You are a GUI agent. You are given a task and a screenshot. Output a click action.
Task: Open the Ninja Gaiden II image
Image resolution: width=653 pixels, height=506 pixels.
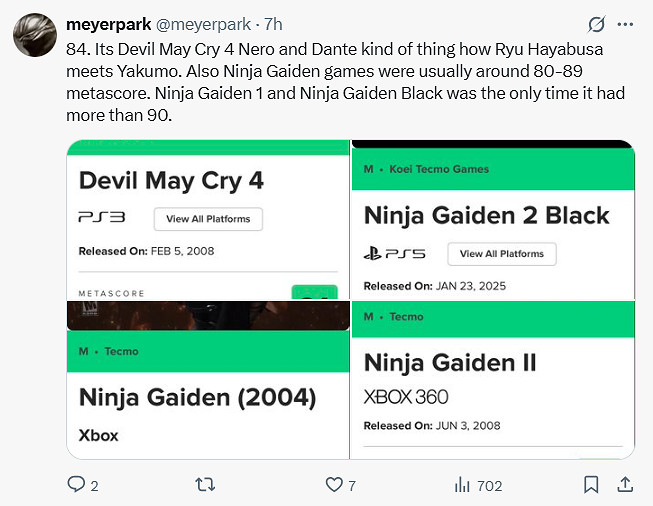(492, 380)
